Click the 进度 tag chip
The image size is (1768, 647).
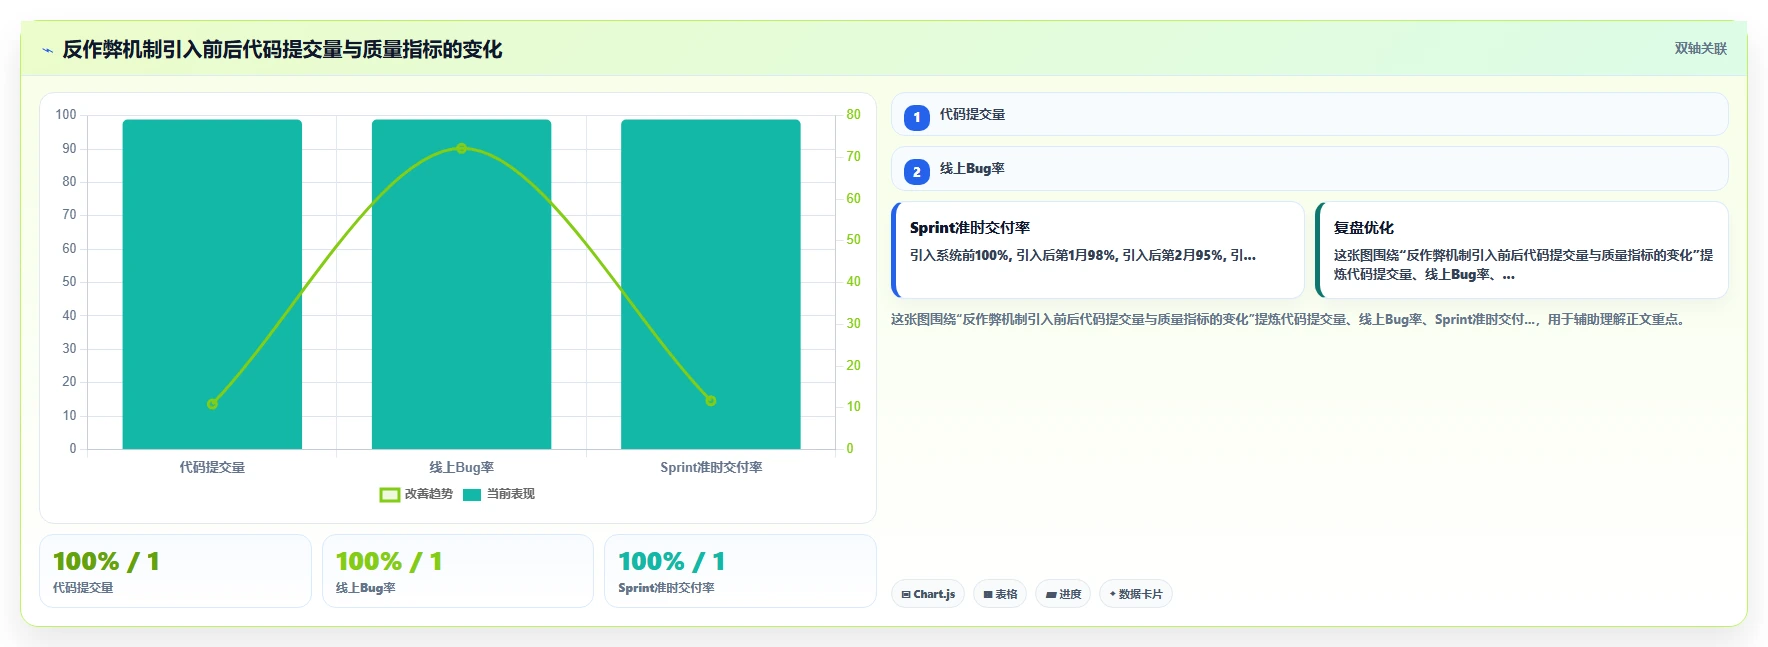click(x=1063, y=594)
